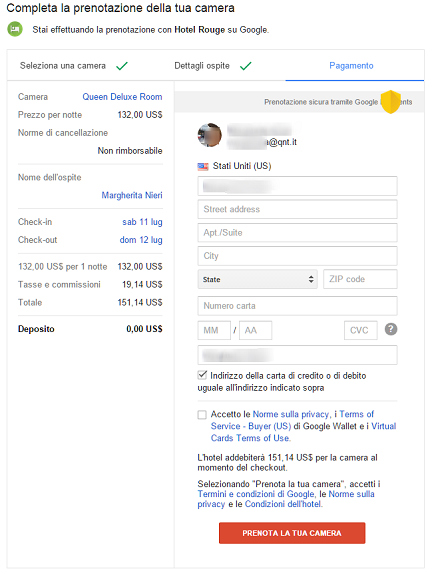Click the blurred name field above Street address
The image size is (430, 573).
[297, 186]
